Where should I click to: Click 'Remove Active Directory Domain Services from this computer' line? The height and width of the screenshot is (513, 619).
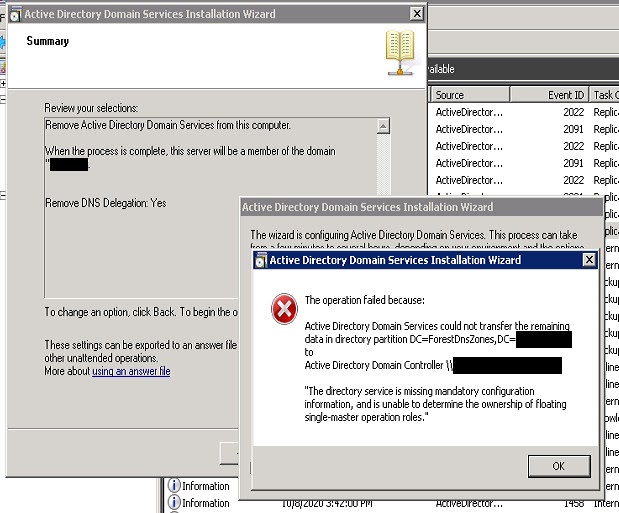[x=168, y=125]
